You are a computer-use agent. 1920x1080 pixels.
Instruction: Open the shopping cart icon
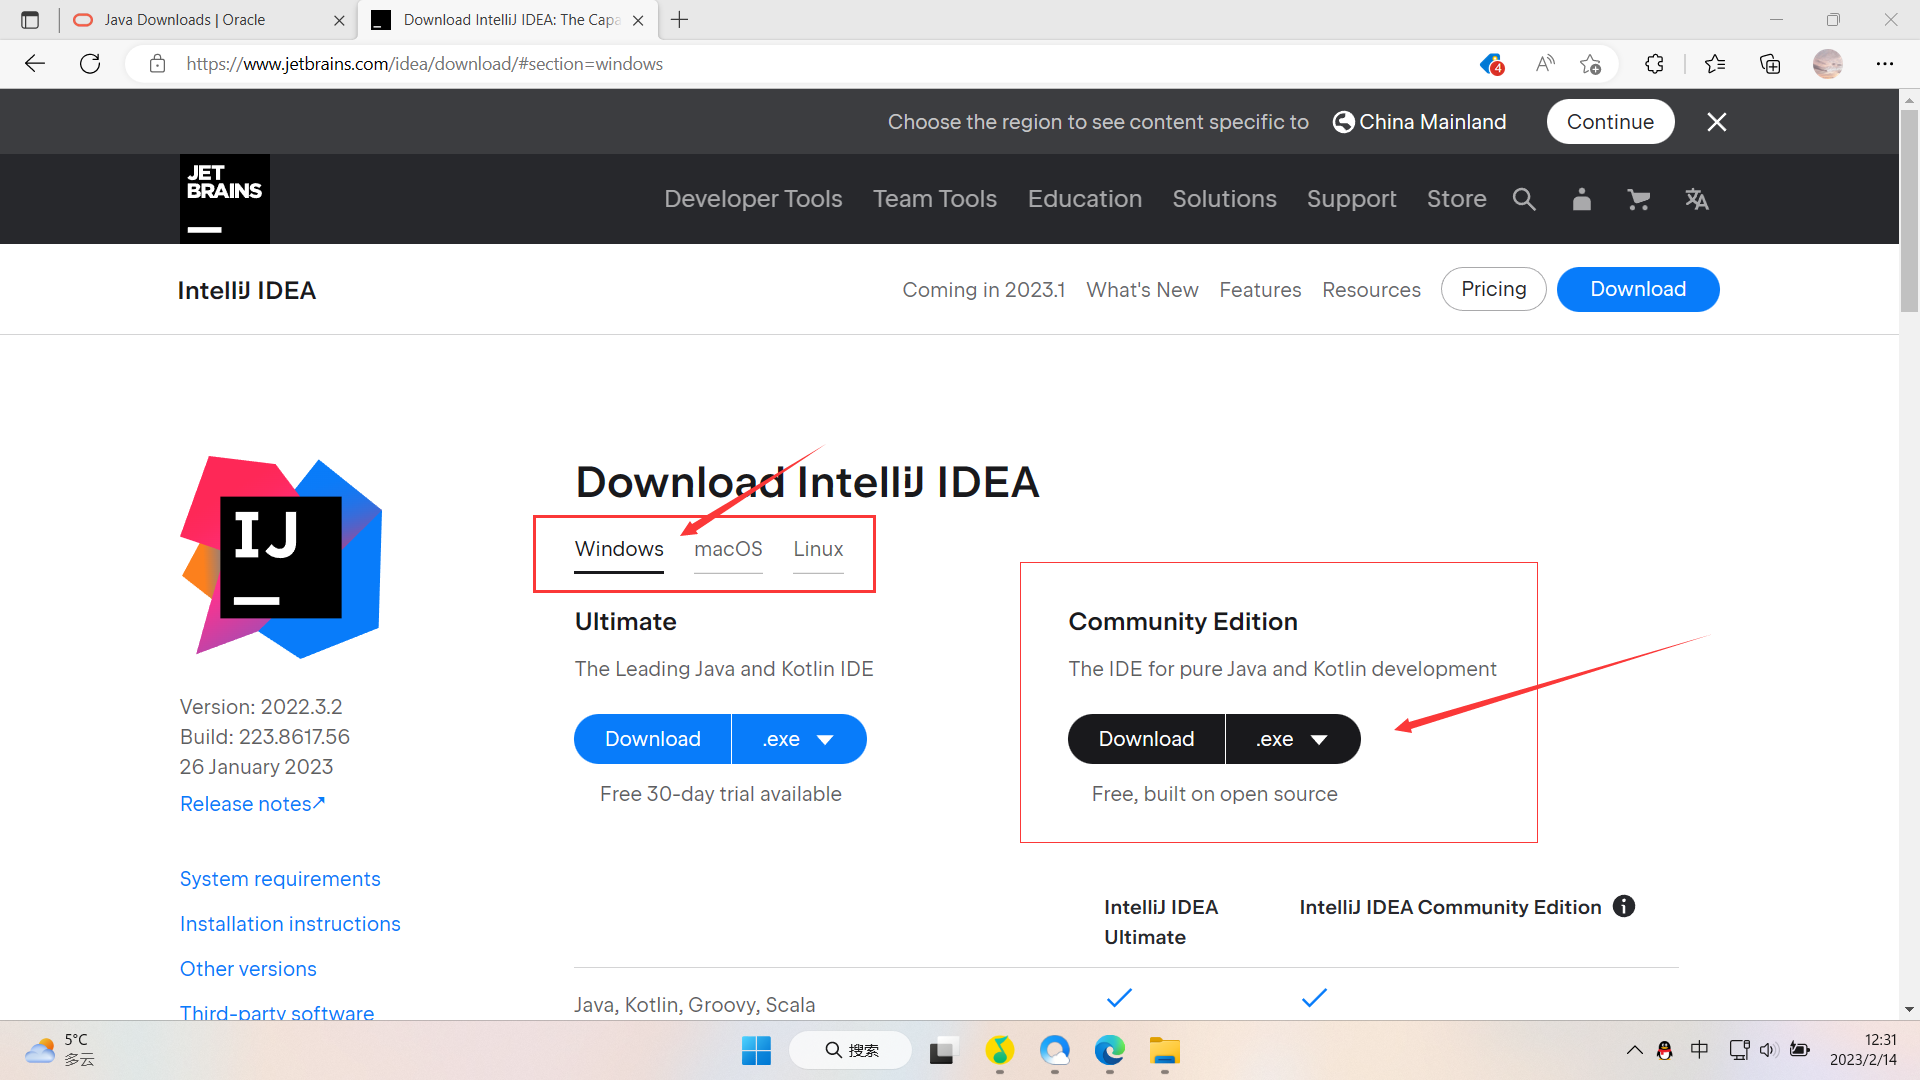pyautogui.click(x=1638, y=199)
